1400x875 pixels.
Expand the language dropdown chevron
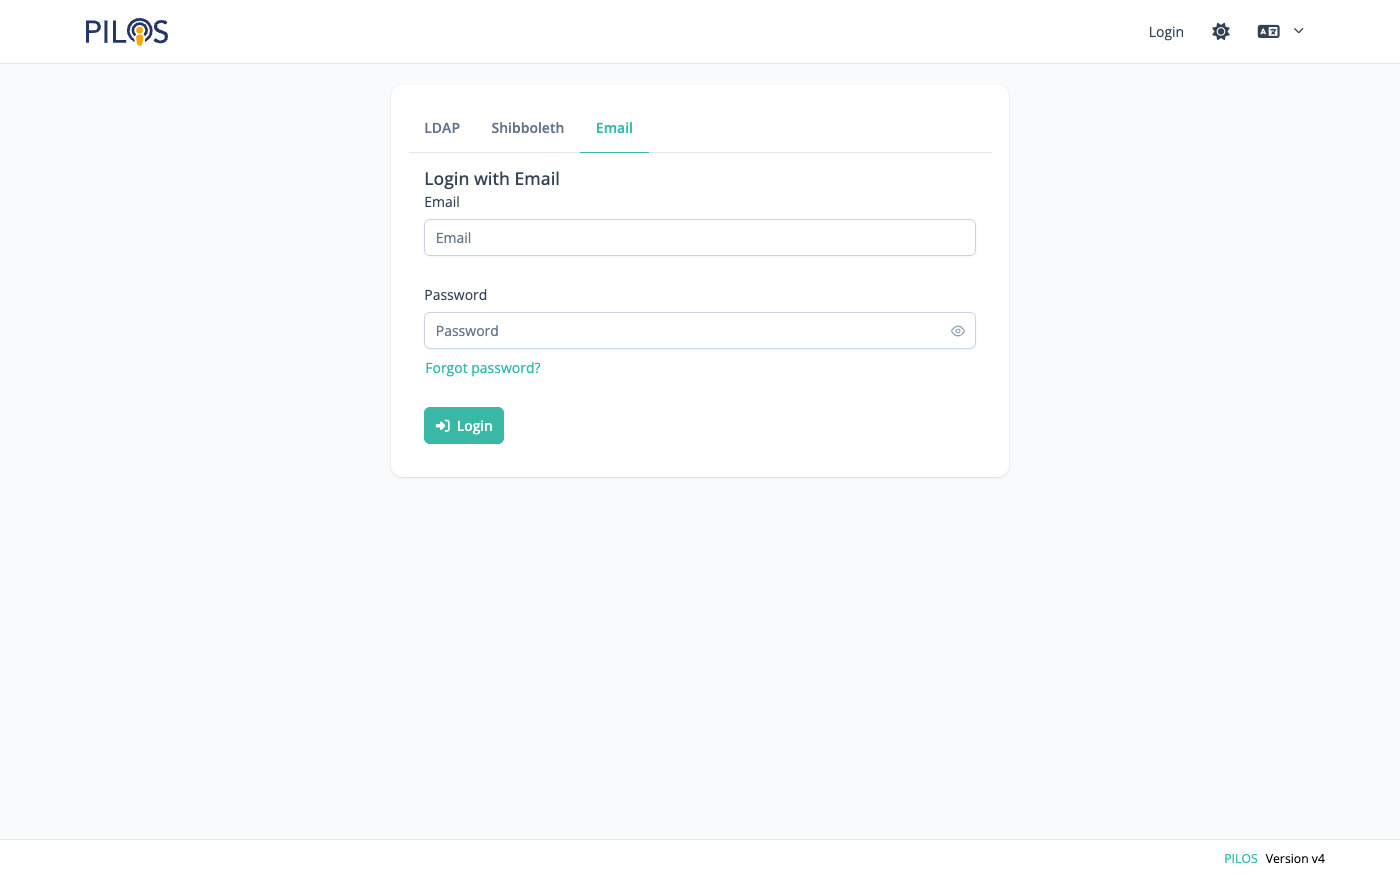(x=1299, y=31)
